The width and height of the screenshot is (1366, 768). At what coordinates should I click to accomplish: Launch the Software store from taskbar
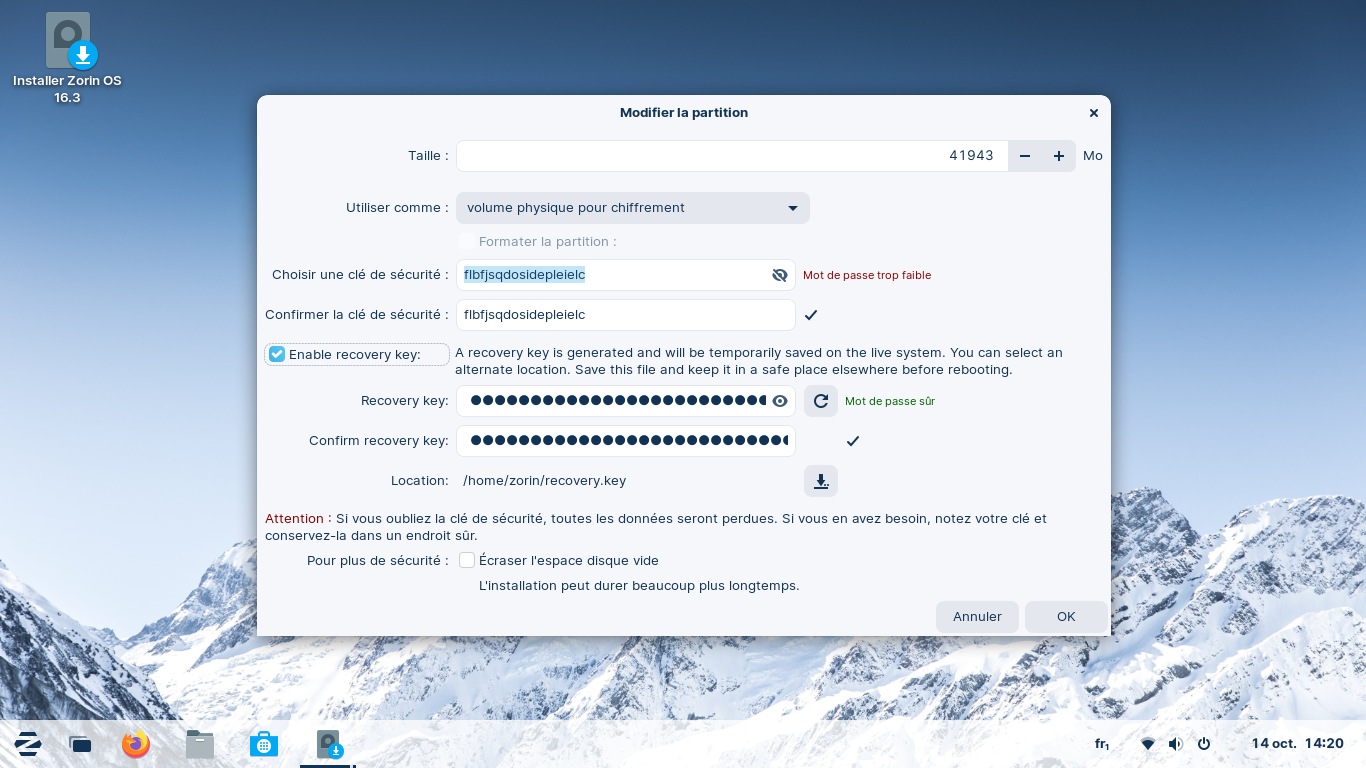pos(264,744)
